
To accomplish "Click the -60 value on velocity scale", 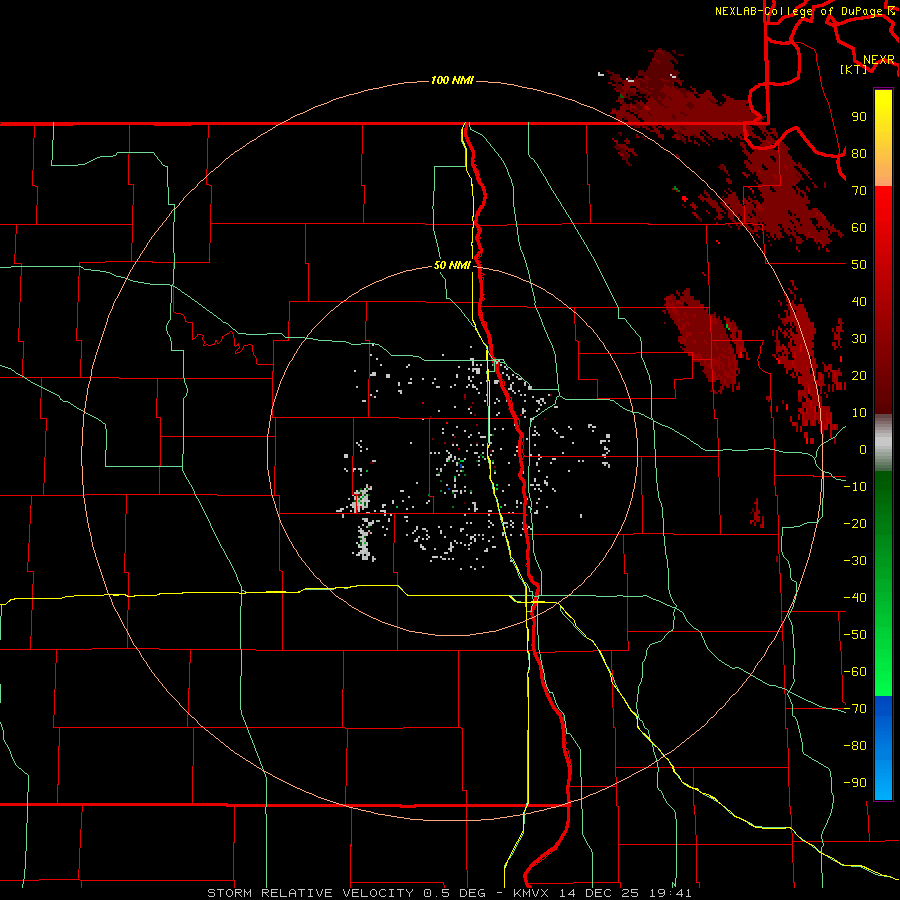I will tap(855, 672).
